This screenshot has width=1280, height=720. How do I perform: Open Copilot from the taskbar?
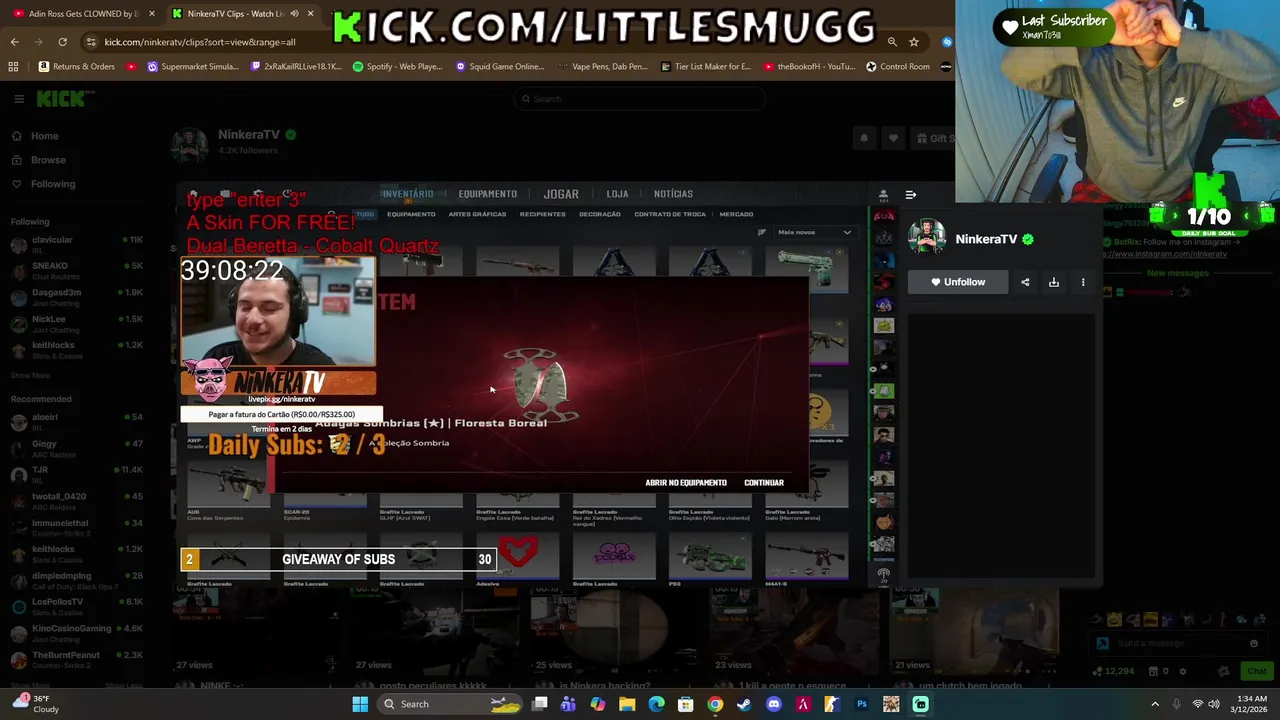(597, 704)
